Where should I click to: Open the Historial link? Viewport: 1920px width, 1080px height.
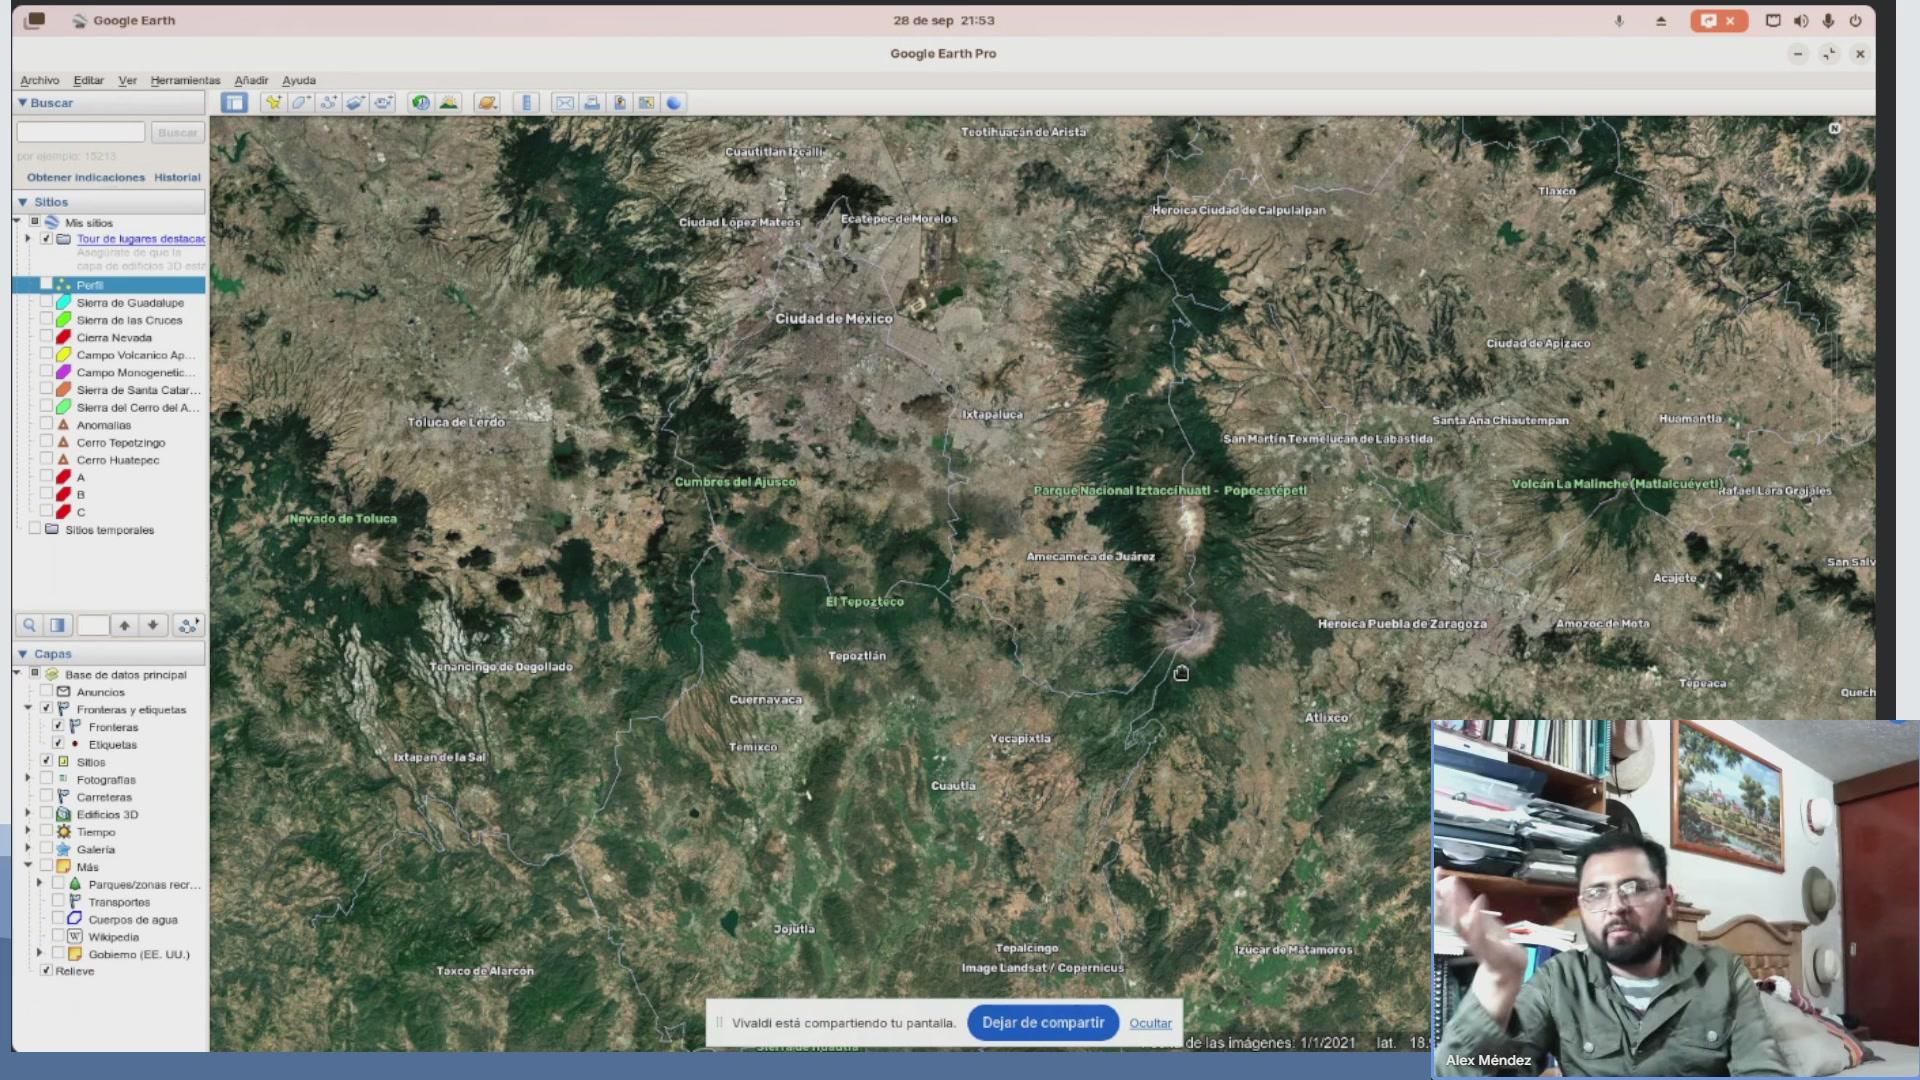pyautogui.click(x=177, y=177)
